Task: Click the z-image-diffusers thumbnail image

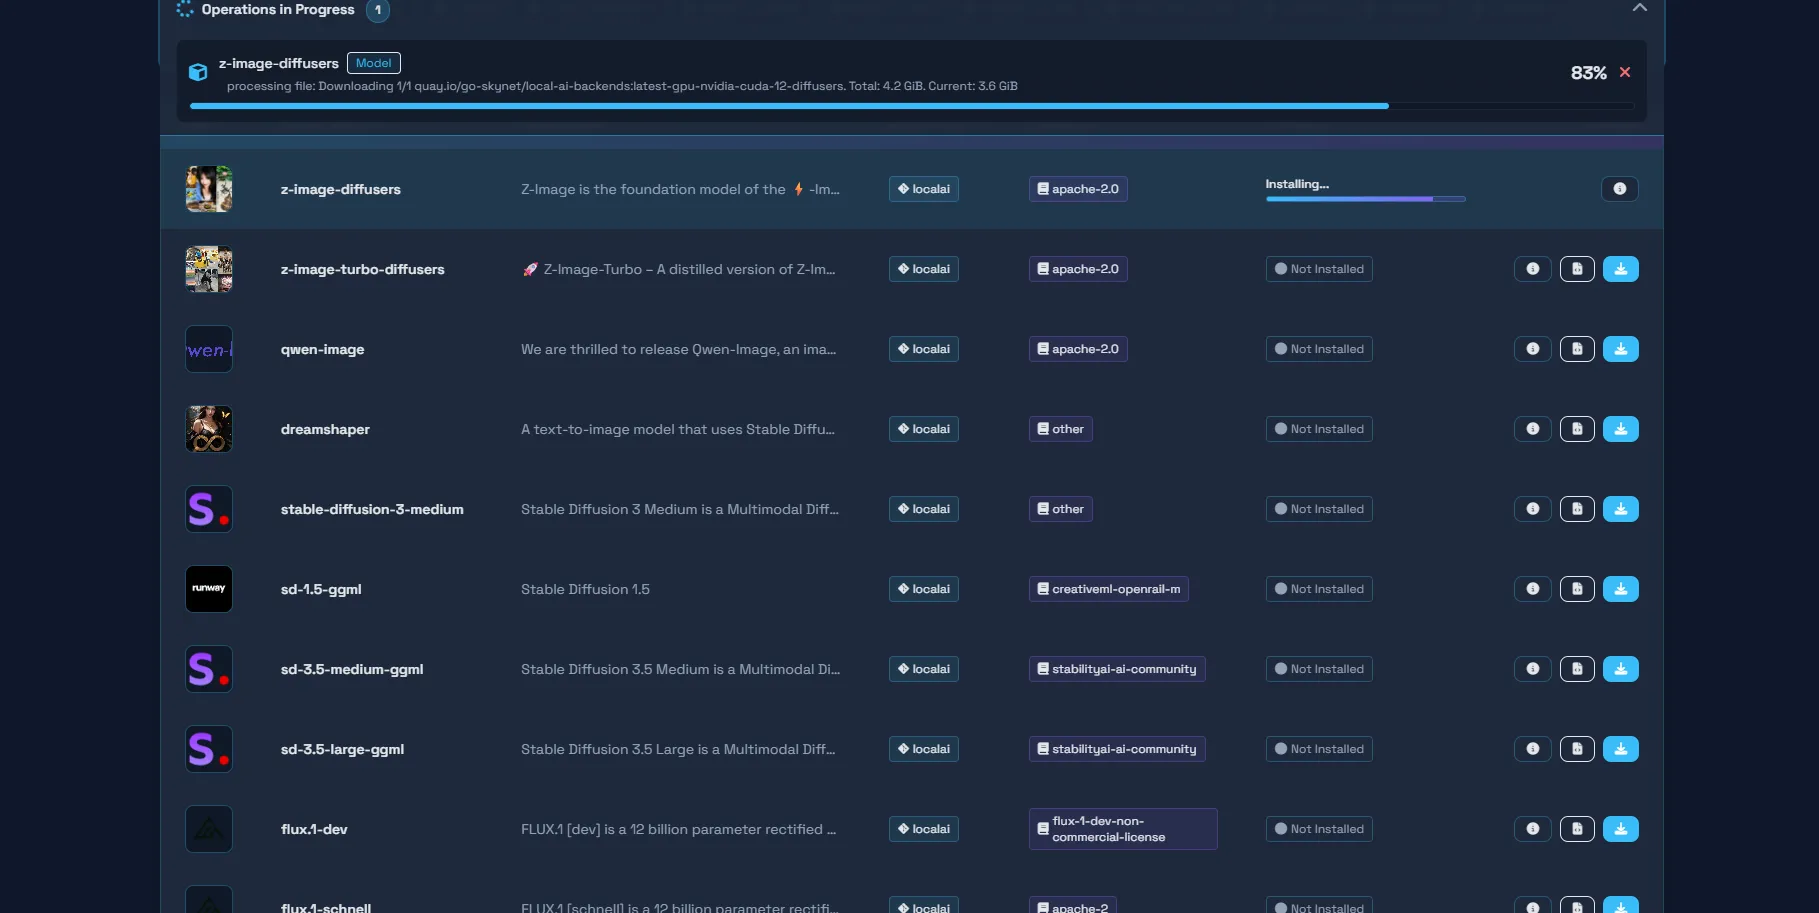Action: [209, 189]
